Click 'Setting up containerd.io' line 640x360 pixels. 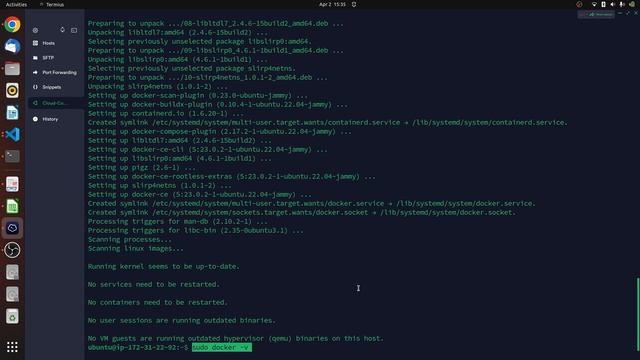pyautogui.click(x=166, y=114)
